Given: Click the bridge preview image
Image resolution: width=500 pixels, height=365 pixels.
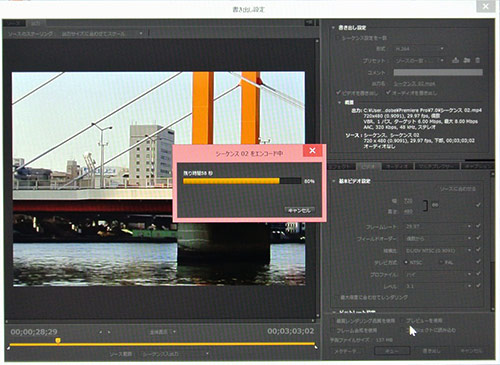Looking at the screenshot, I should [x=159, y=179].
